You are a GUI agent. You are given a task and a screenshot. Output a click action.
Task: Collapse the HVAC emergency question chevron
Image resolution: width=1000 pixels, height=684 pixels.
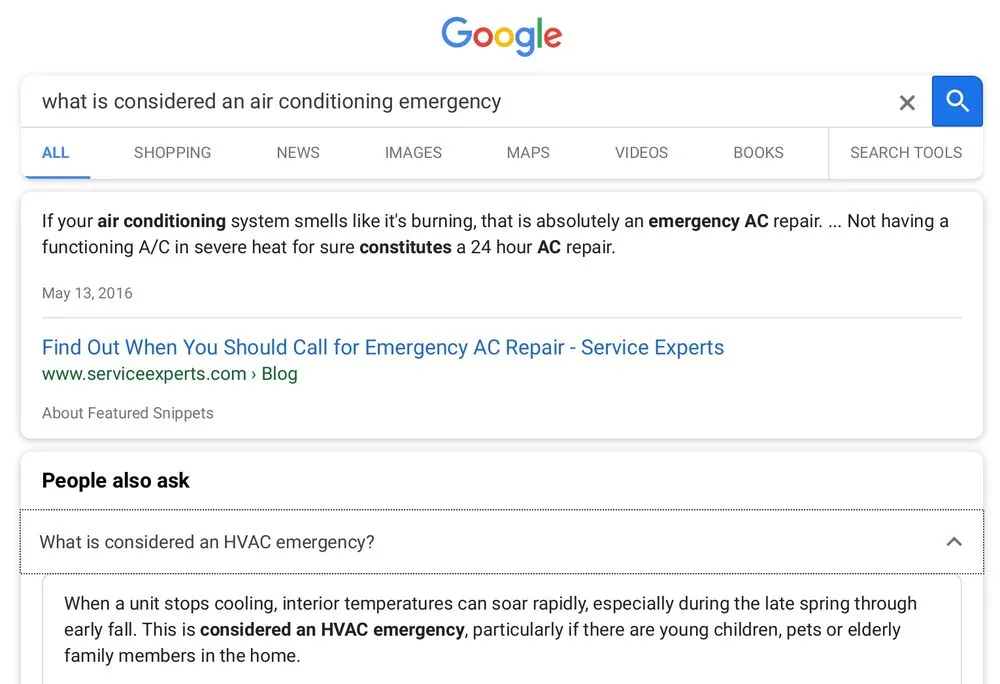[x=954, y=542]
